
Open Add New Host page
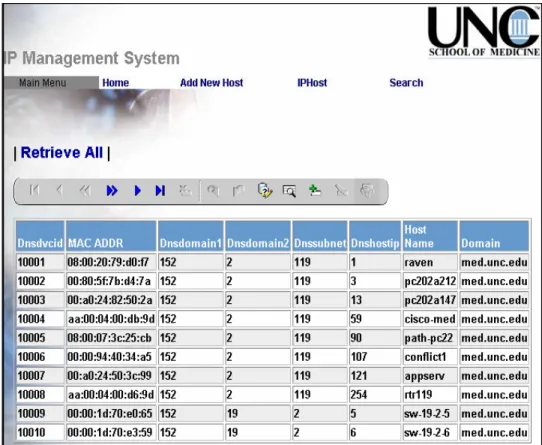tap(212, 83)
